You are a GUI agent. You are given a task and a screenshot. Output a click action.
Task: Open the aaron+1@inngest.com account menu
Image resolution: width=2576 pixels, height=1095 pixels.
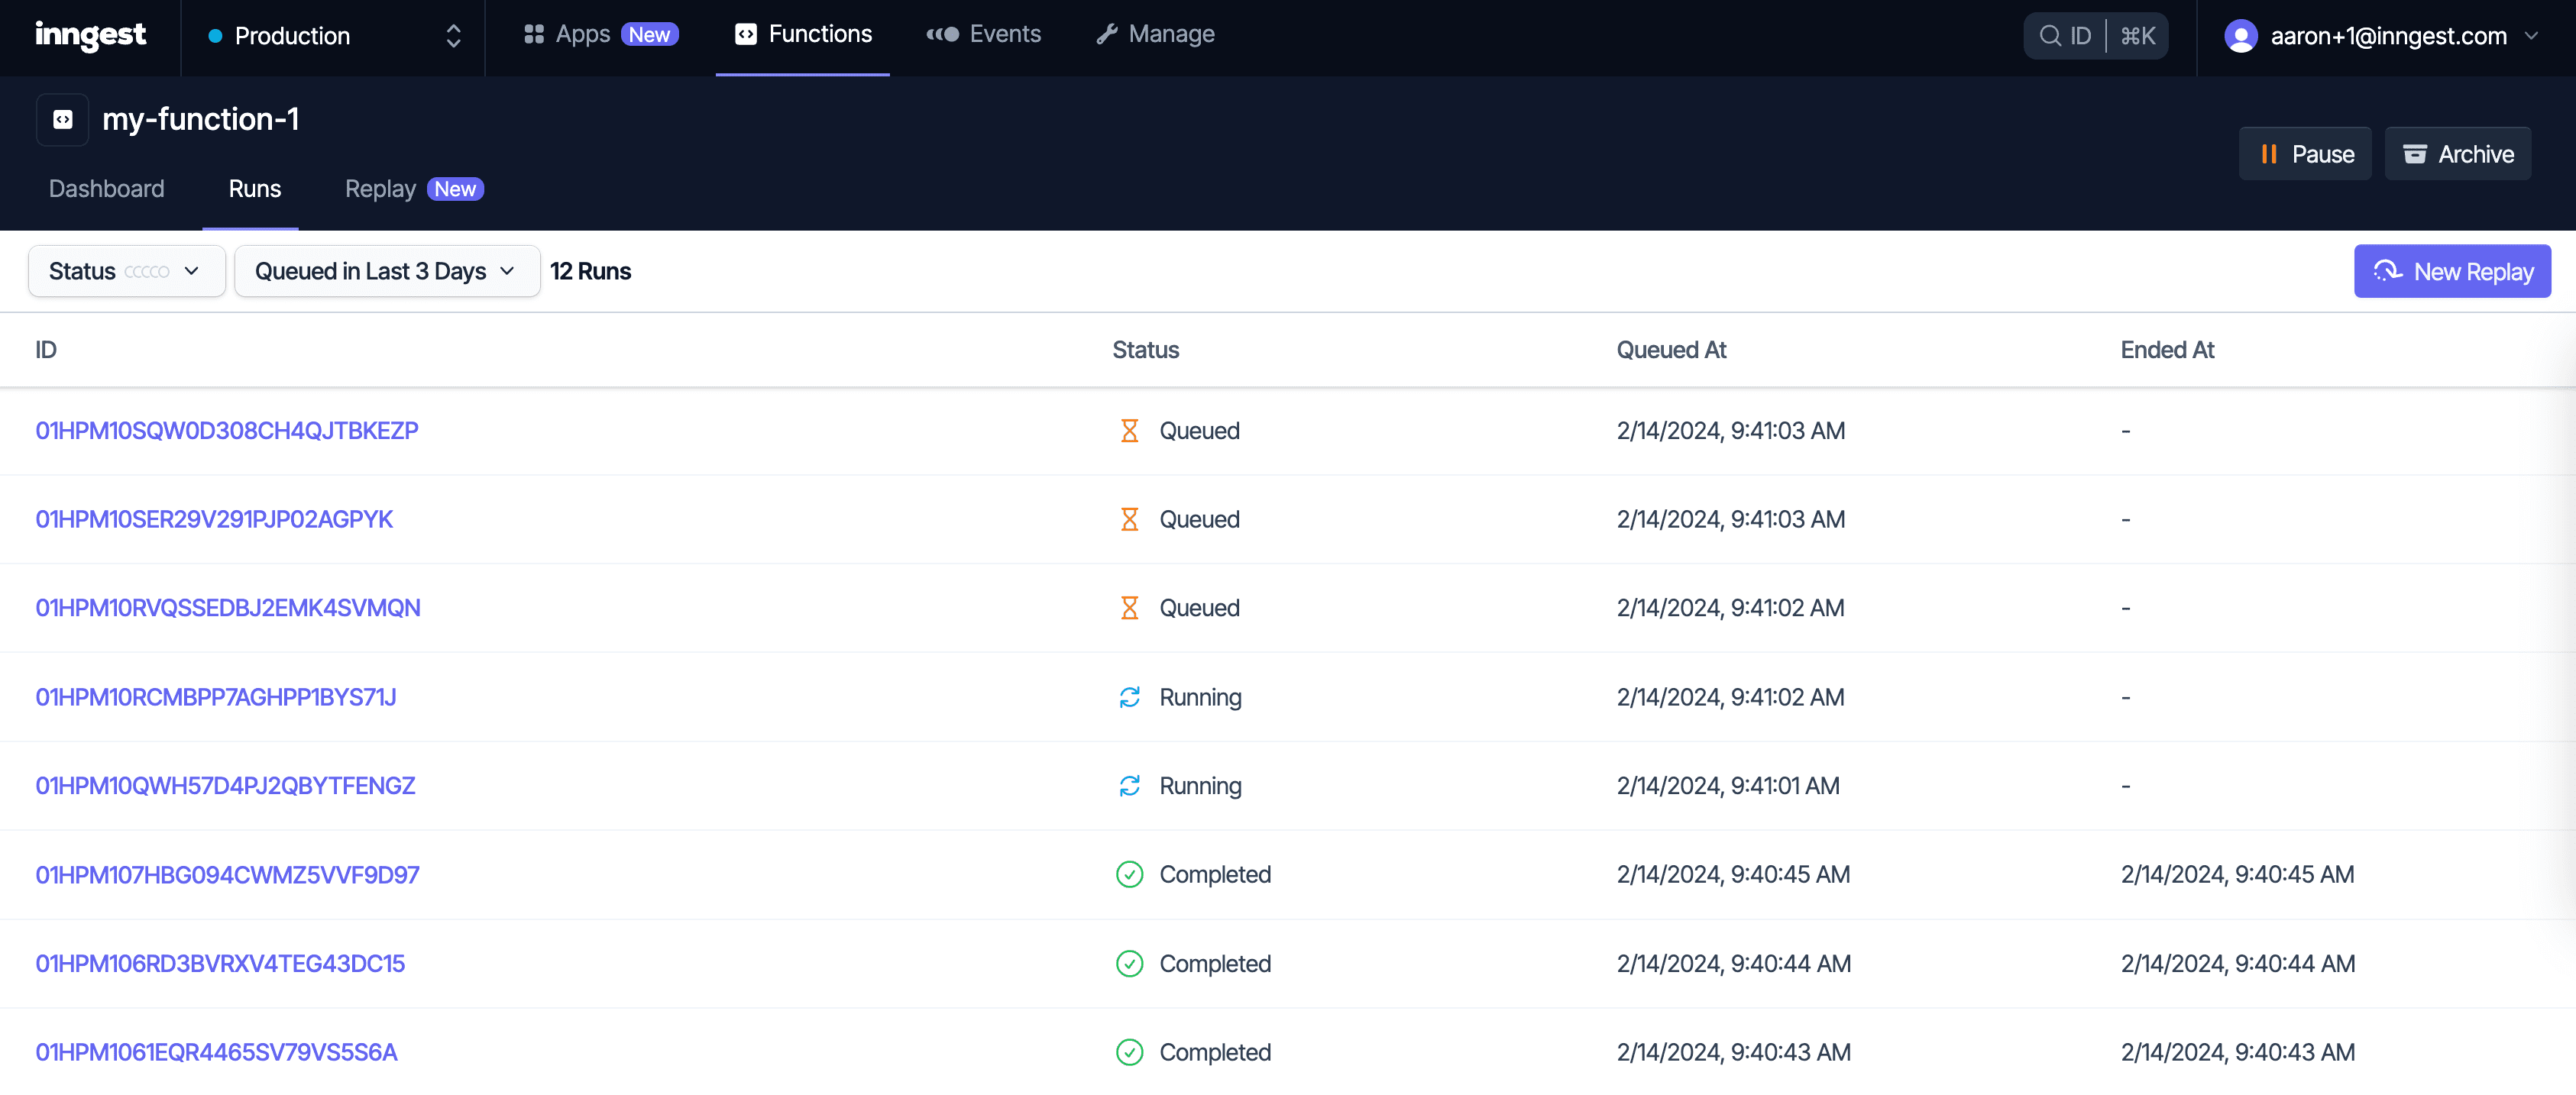pos(2380,36)
